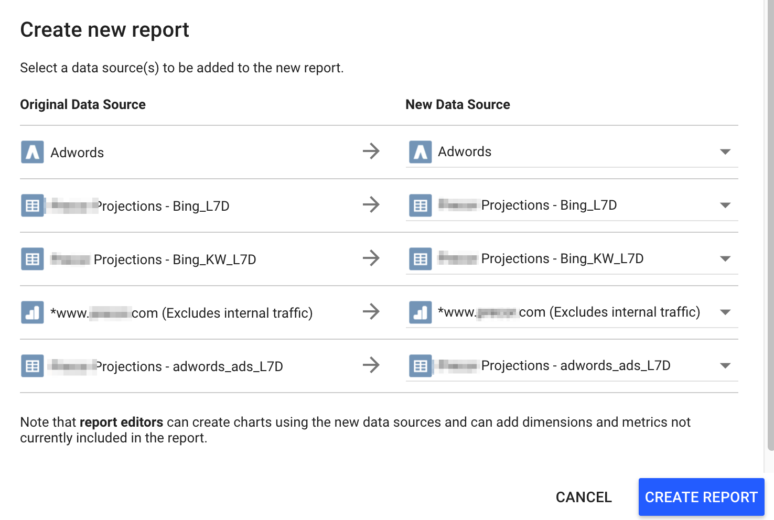This screenshot has height=520, width=774.
Task: Click the sheet icon for new Bing_KW_L7D source
Action: coord(420,258)
